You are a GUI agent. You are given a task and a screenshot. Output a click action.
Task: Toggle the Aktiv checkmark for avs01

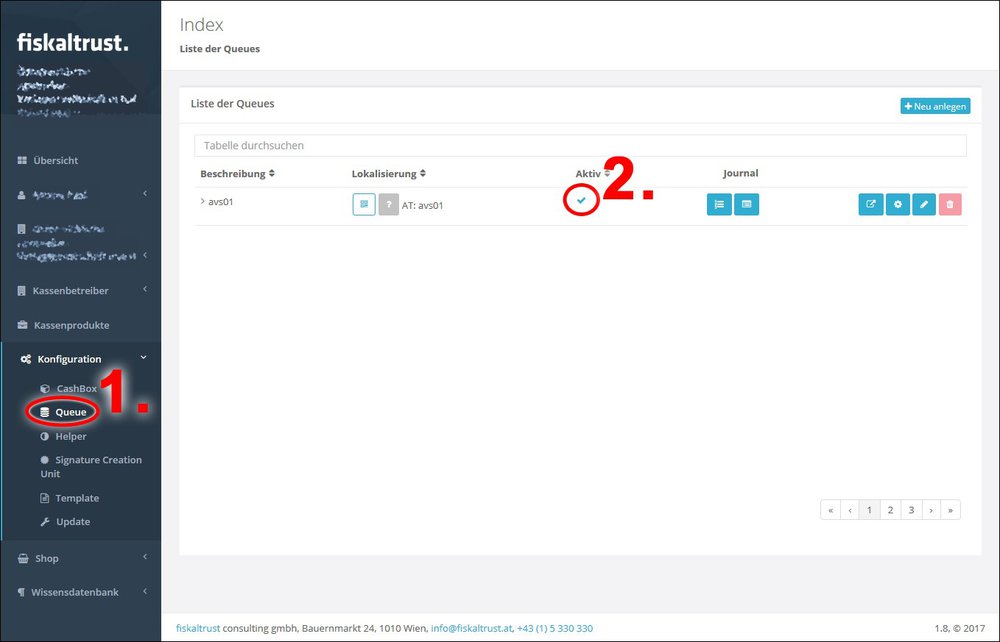[x=581, y=201]
